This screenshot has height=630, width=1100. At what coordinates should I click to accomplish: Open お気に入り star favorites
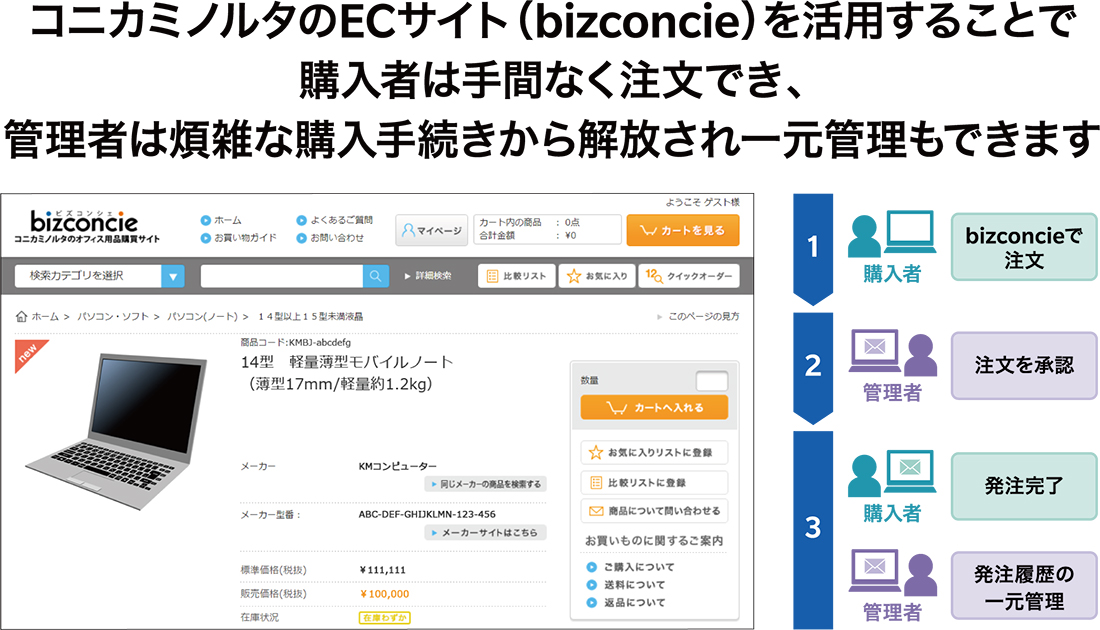click(596, 276)
